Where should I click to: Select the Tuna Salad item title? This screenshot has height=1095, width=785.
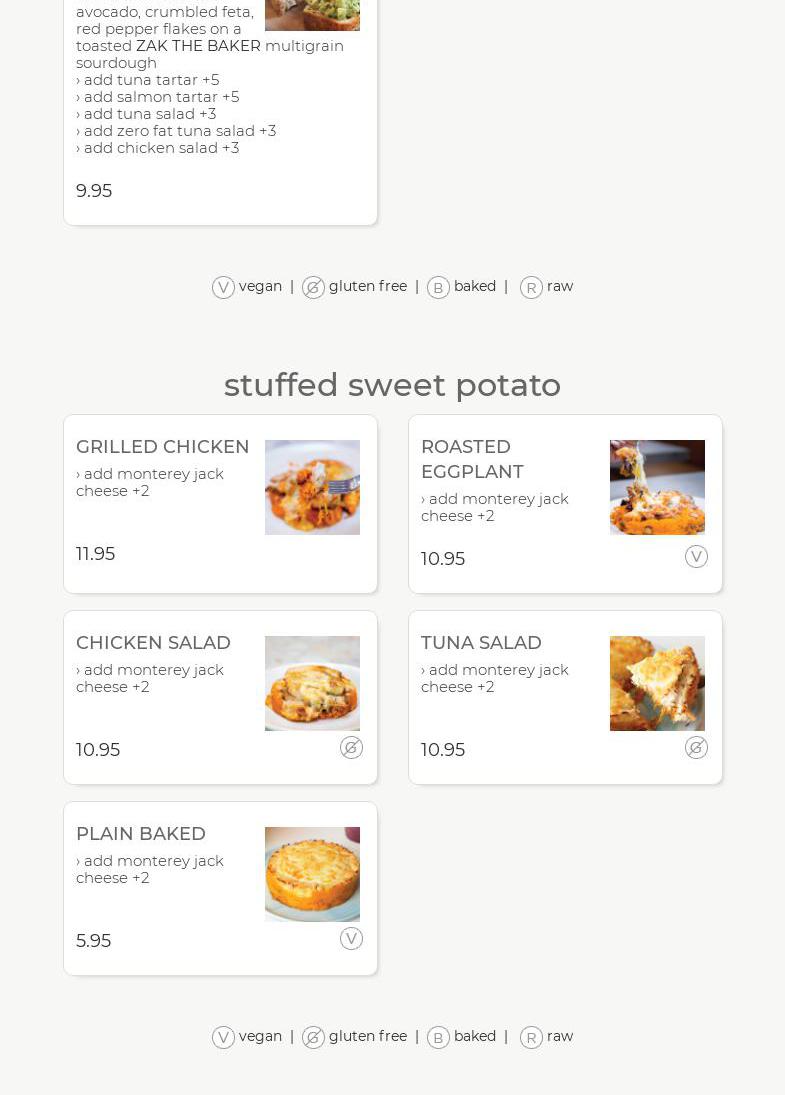click(x=481, y=643)
